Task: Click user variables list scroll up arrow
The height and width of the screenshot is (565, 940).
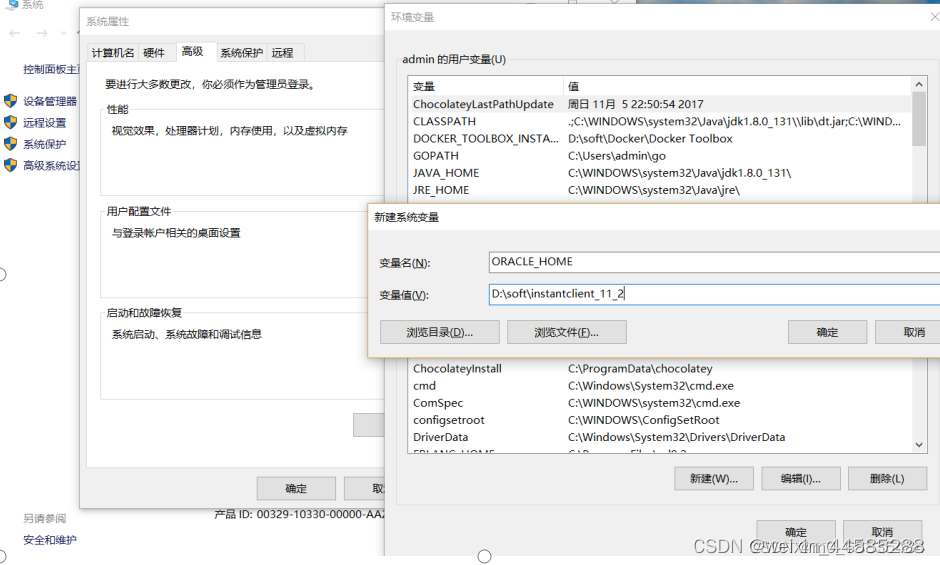Action: [918, 85]
